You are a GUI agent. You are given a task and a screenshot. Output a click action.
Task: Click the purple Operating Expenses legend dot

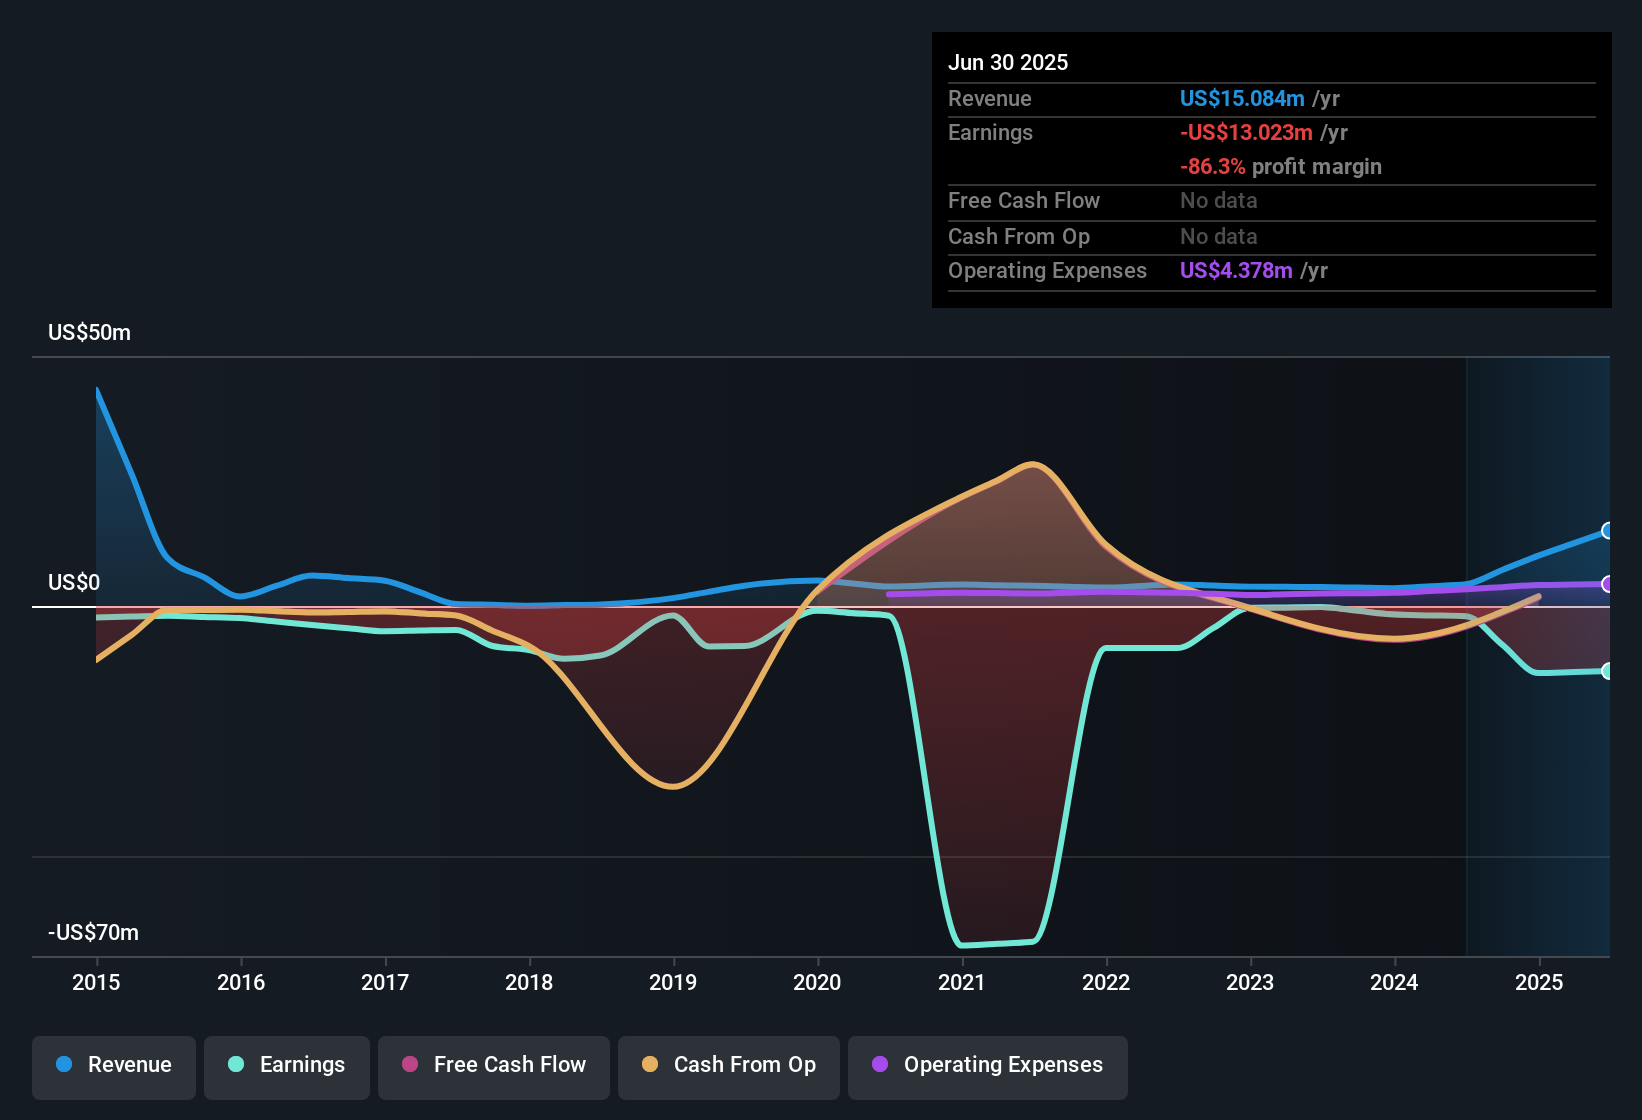pos(878,1065)
